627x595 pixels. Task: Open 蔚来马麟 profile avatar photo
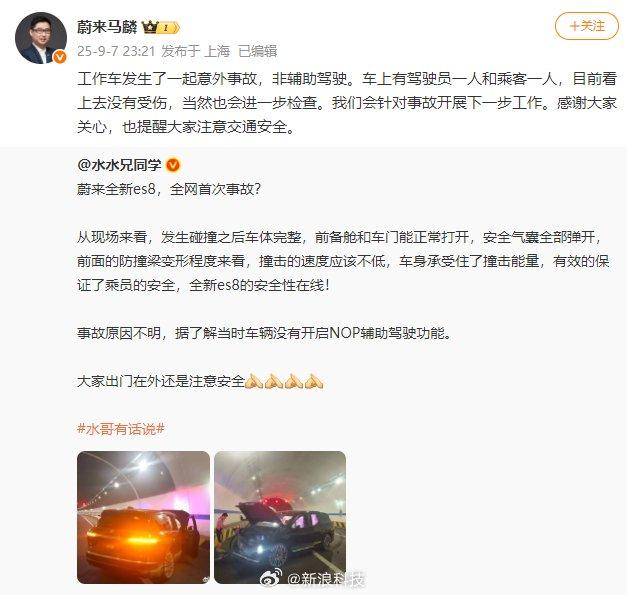(x=41, y=38)
